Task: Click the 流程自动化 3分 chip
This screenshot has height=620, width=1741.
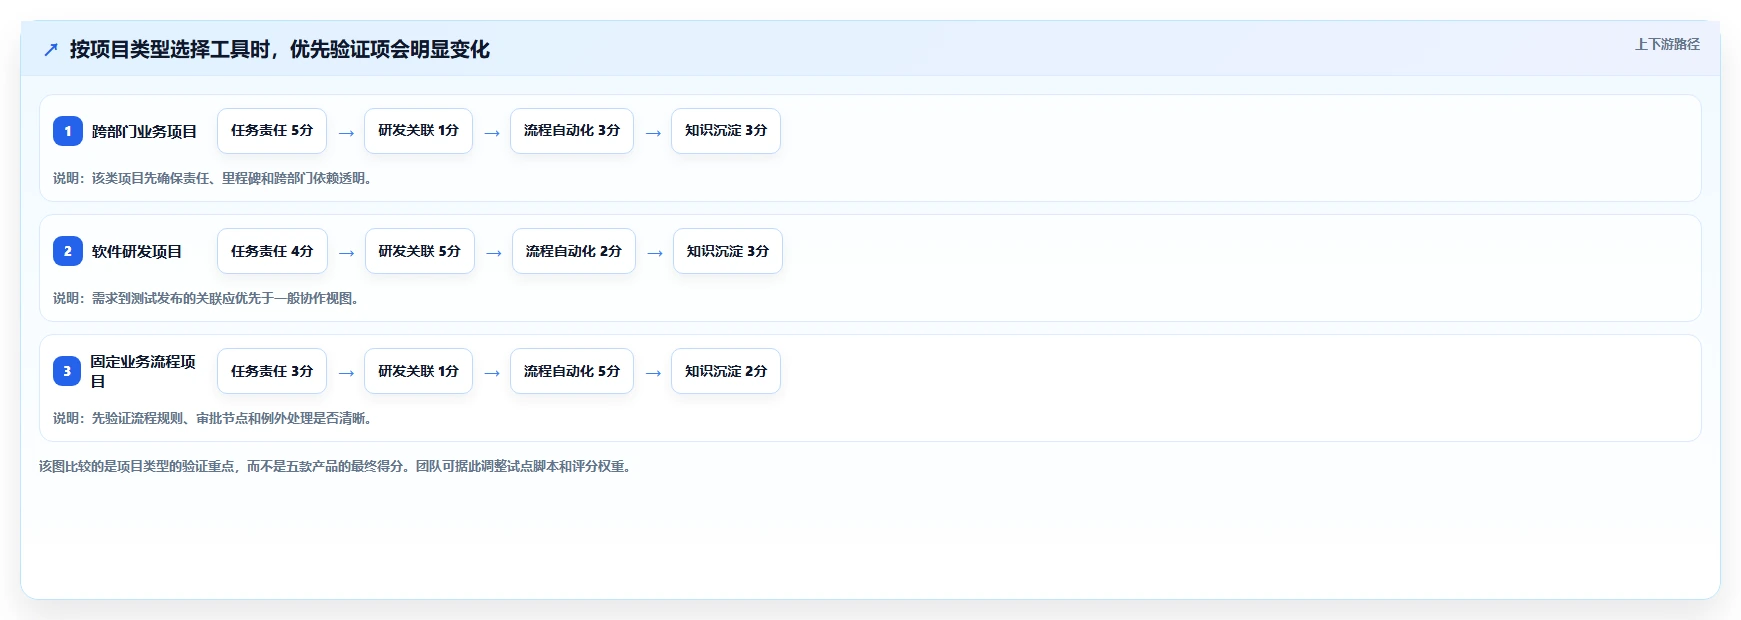Action: (x=572, y=131)
